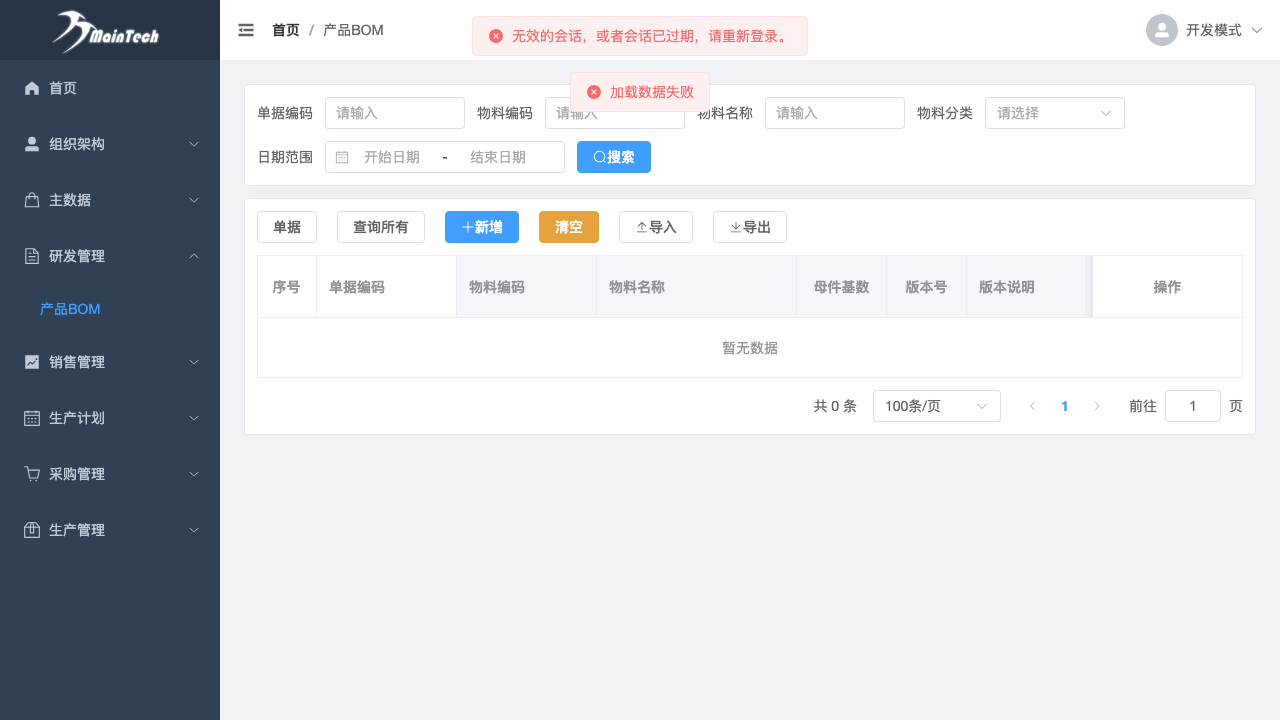
Task: Click the calendar icon in date range
Action: point(342,157)
